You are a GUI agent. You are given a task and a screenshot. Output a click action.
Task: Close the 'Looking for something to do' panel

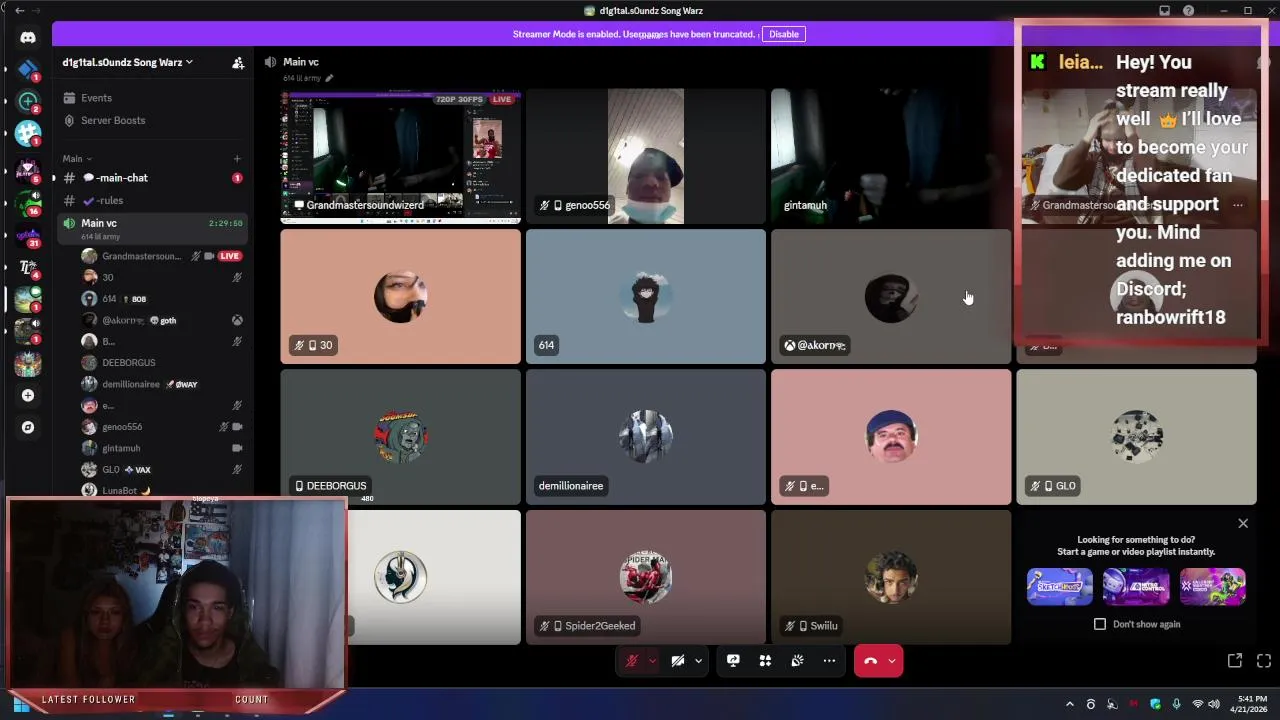click(1243, 523)
